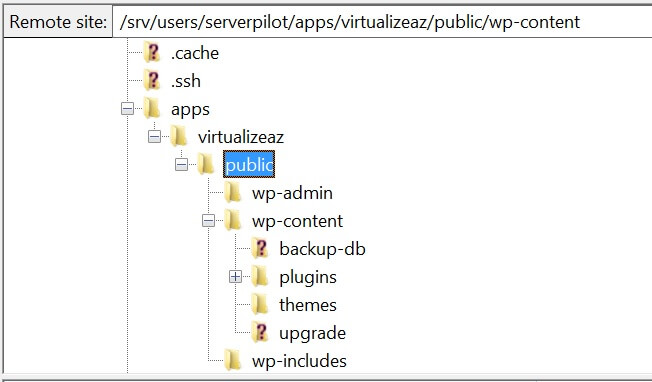Click the .ssh question-mark folder icon

[152, 80]
